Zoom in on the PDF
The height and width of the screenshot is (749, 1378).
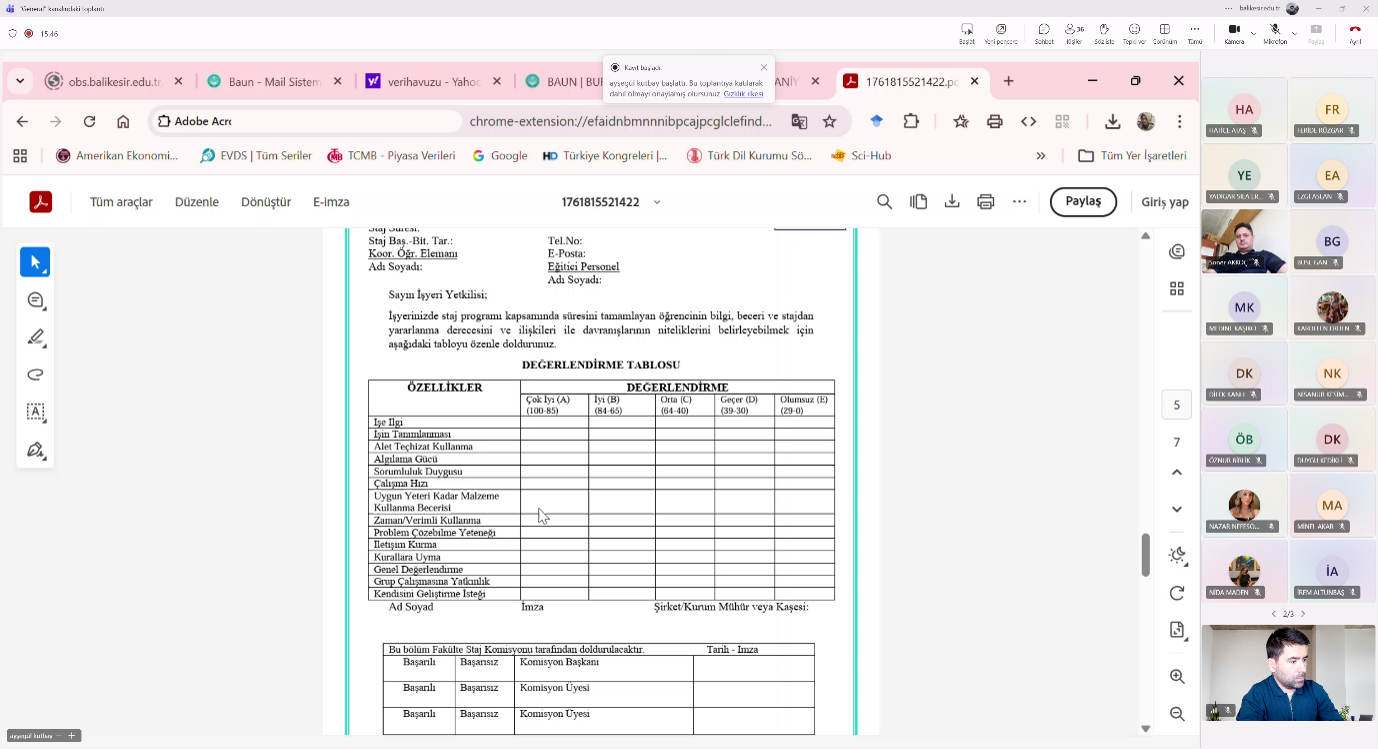[x=1177, y=676]
